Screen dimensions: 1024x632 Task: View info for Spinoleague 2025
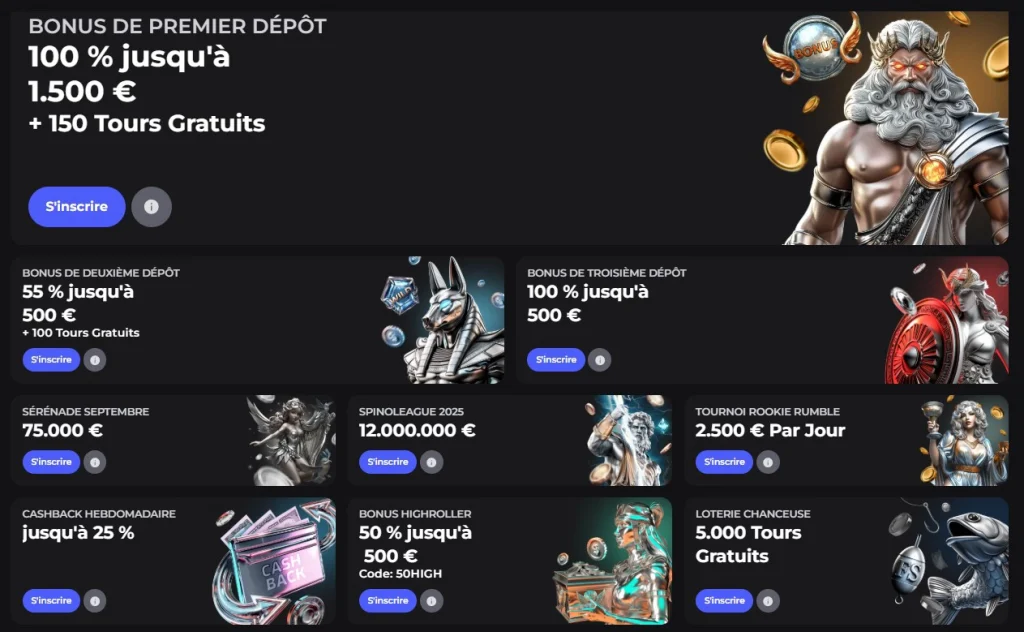click(x=431, y=462)
